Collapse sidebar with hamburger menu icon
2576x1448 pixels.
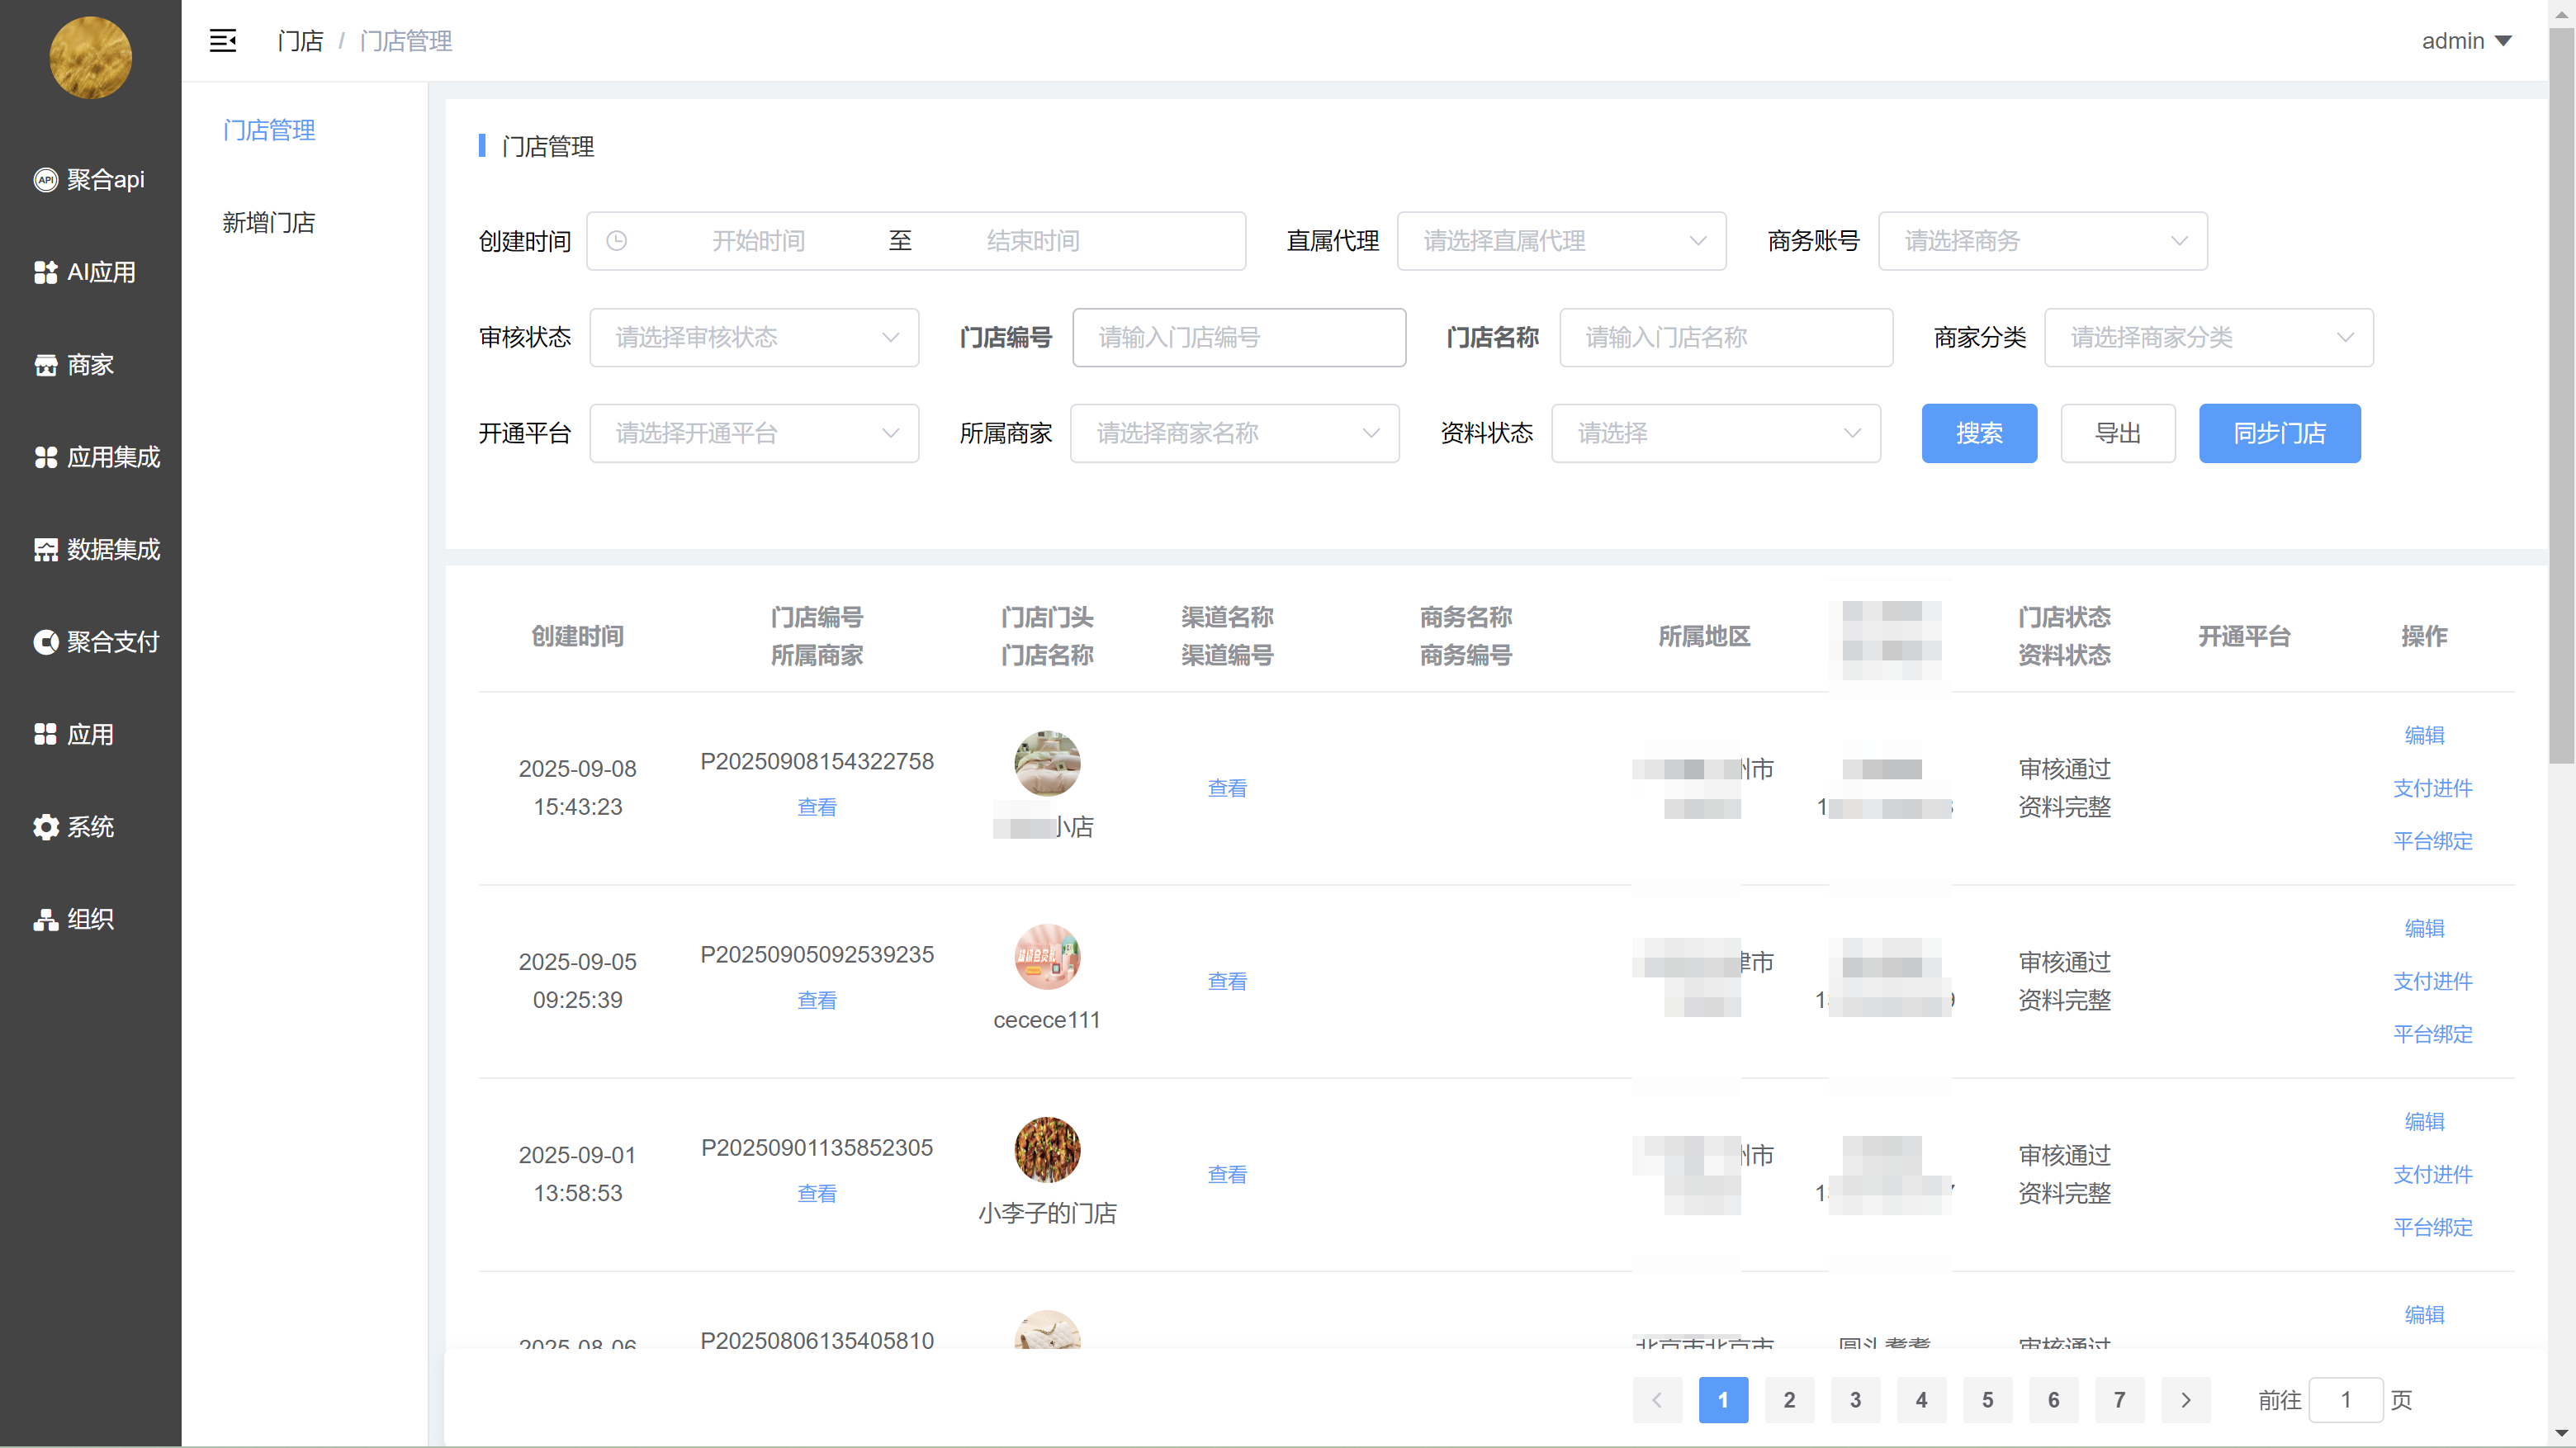[222, 41]
